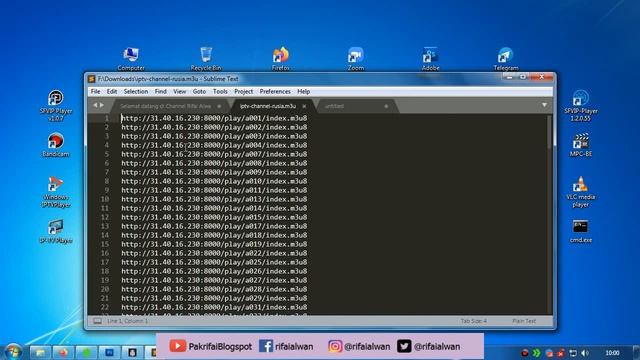The image size is (640, 360).
Task: Launch Bandicam from the desktop
Action: point(56,145)
